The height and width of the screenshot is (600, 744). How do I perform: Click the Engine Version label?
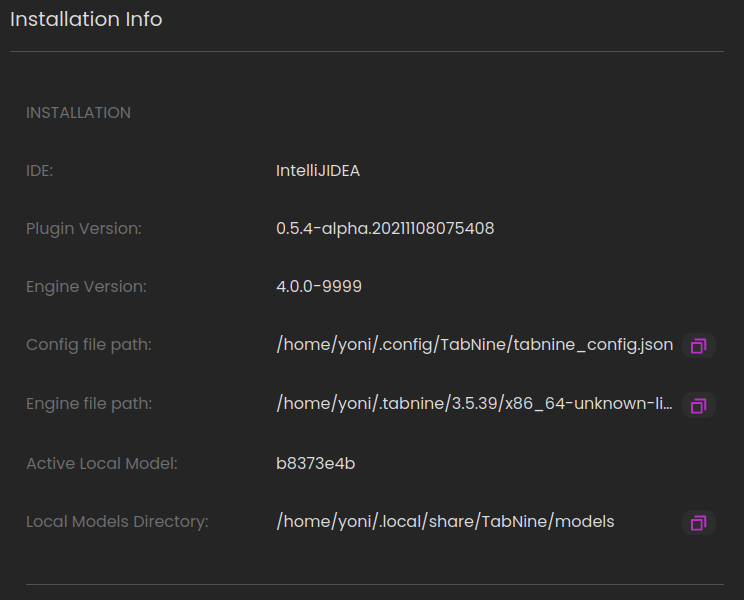coord(86,287)
